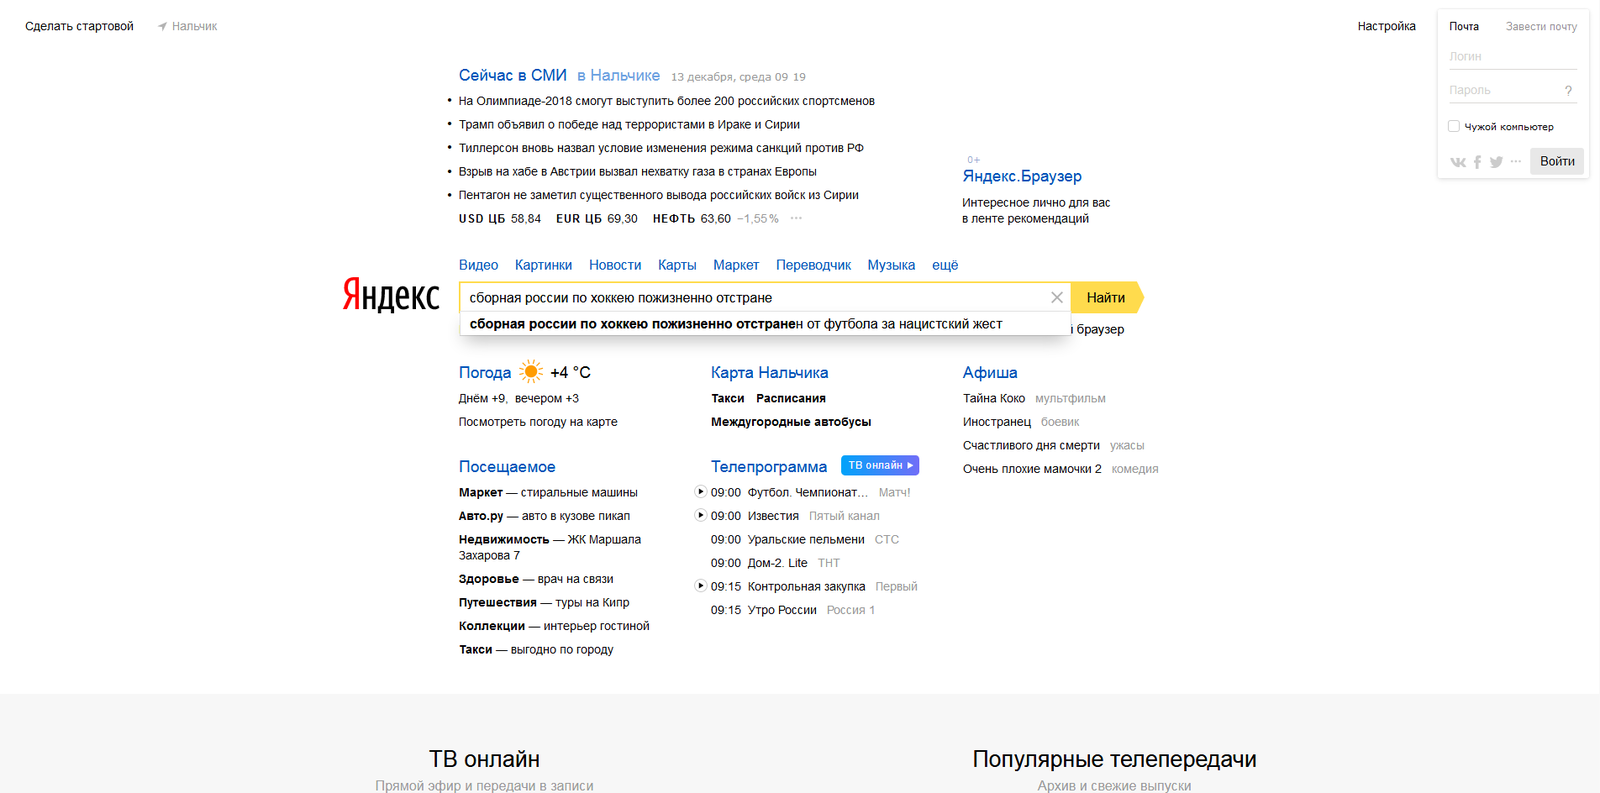This screenshot has width=1600, height=793.
Task: Click Посмотреть погоду на карте
Action: tap(538, 422)
